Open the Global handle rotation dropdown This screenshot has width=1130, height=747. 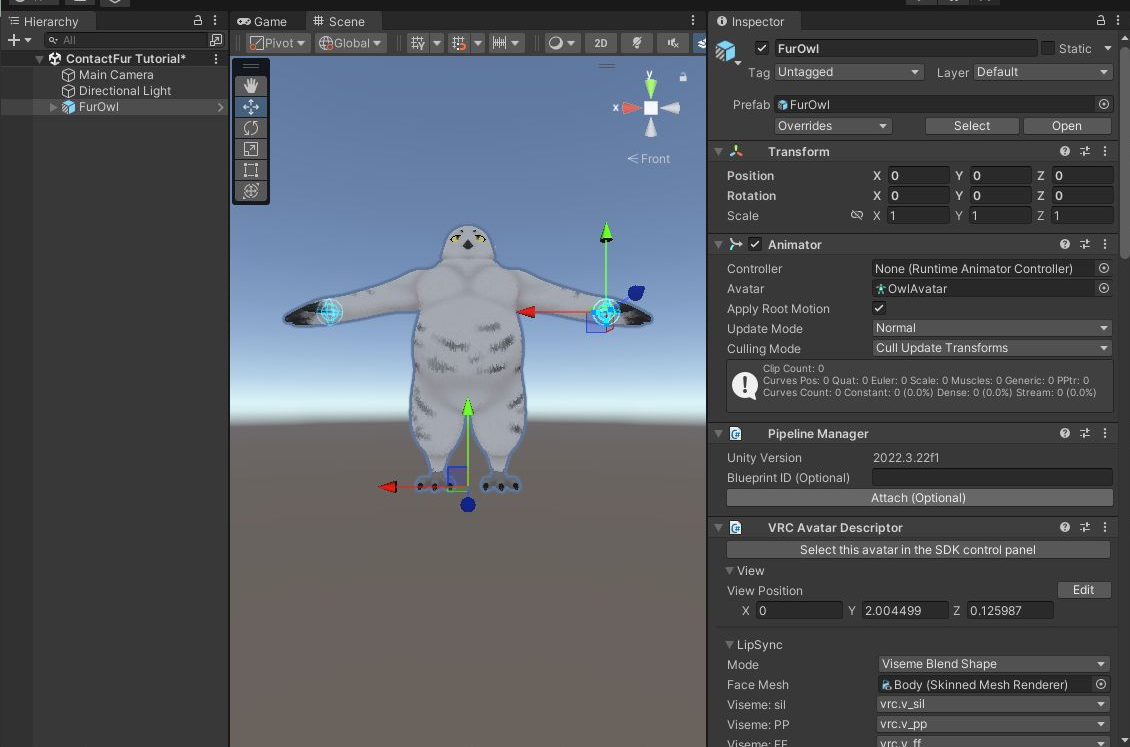350,43
